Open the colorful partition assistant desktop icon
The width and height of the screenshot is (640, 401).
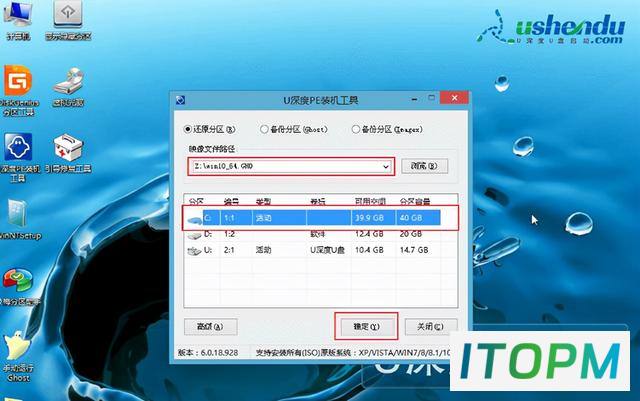tap(18, 287)
